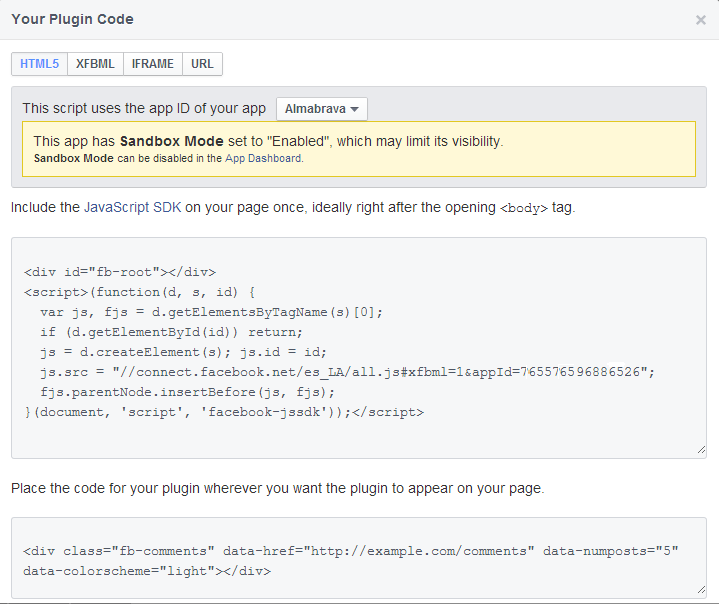Viewport: 719px width, 604px height.
Task: Click the <body> tag text
Action: pyautogui.click(x=524, y=208)
